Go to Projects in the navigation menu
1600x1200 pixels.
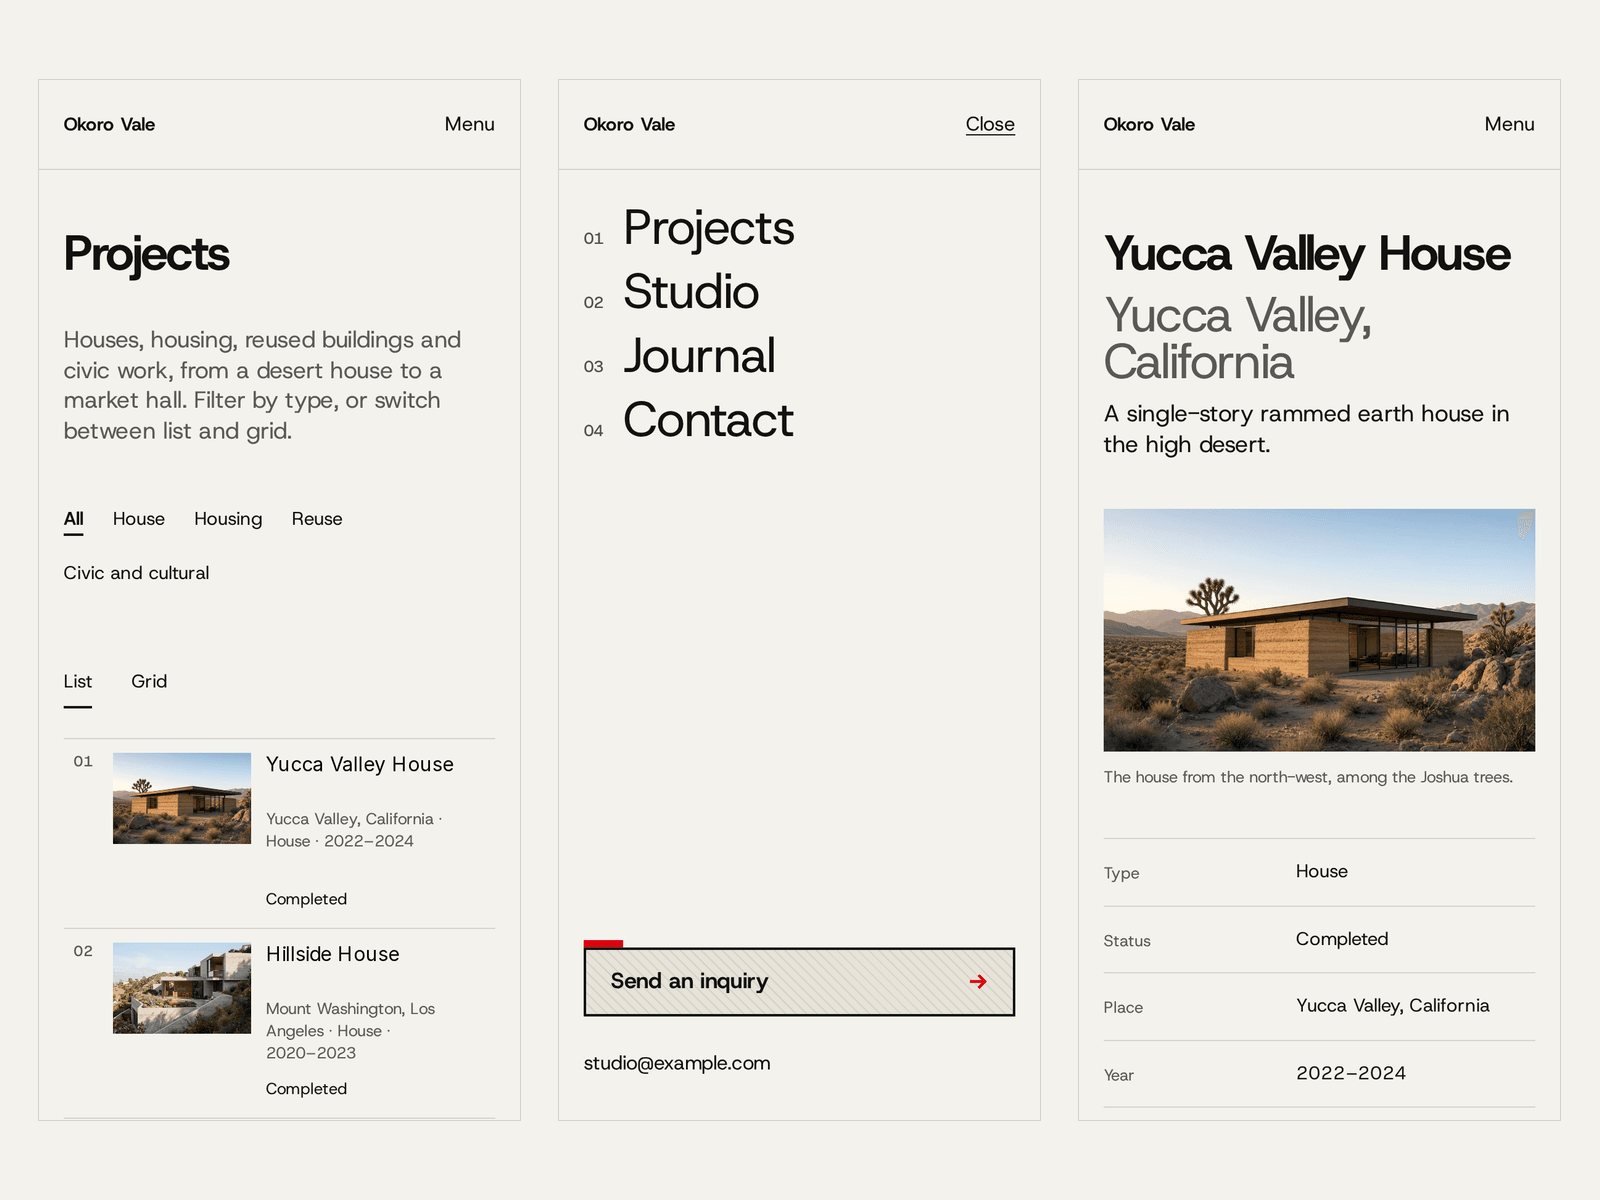(x=709, y=228)
